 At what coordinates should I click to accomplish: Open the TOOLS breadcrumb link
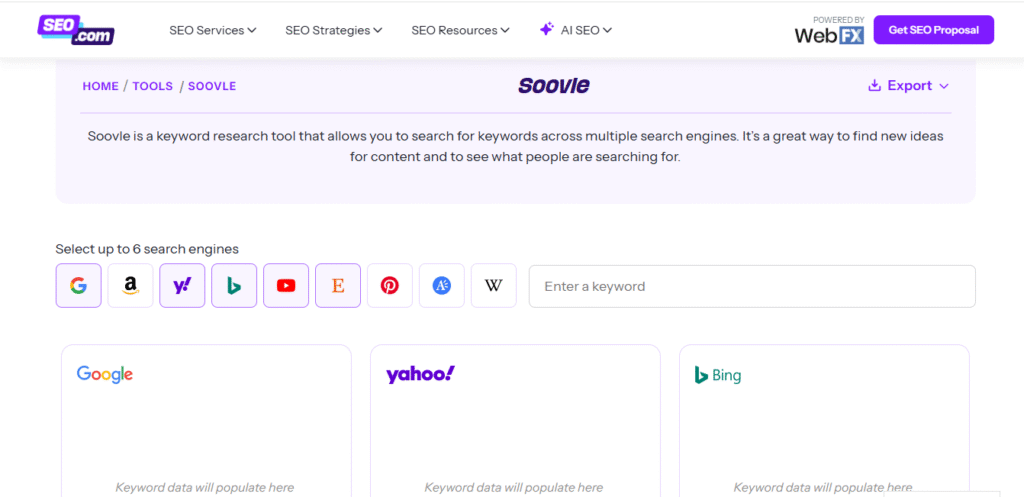[x=153, y=86]
